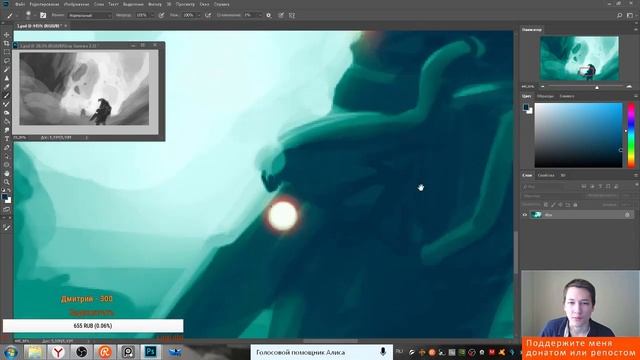This screenshot has width=640, height=360.
Task: Open the Файл menu
Action: [20, 4]
